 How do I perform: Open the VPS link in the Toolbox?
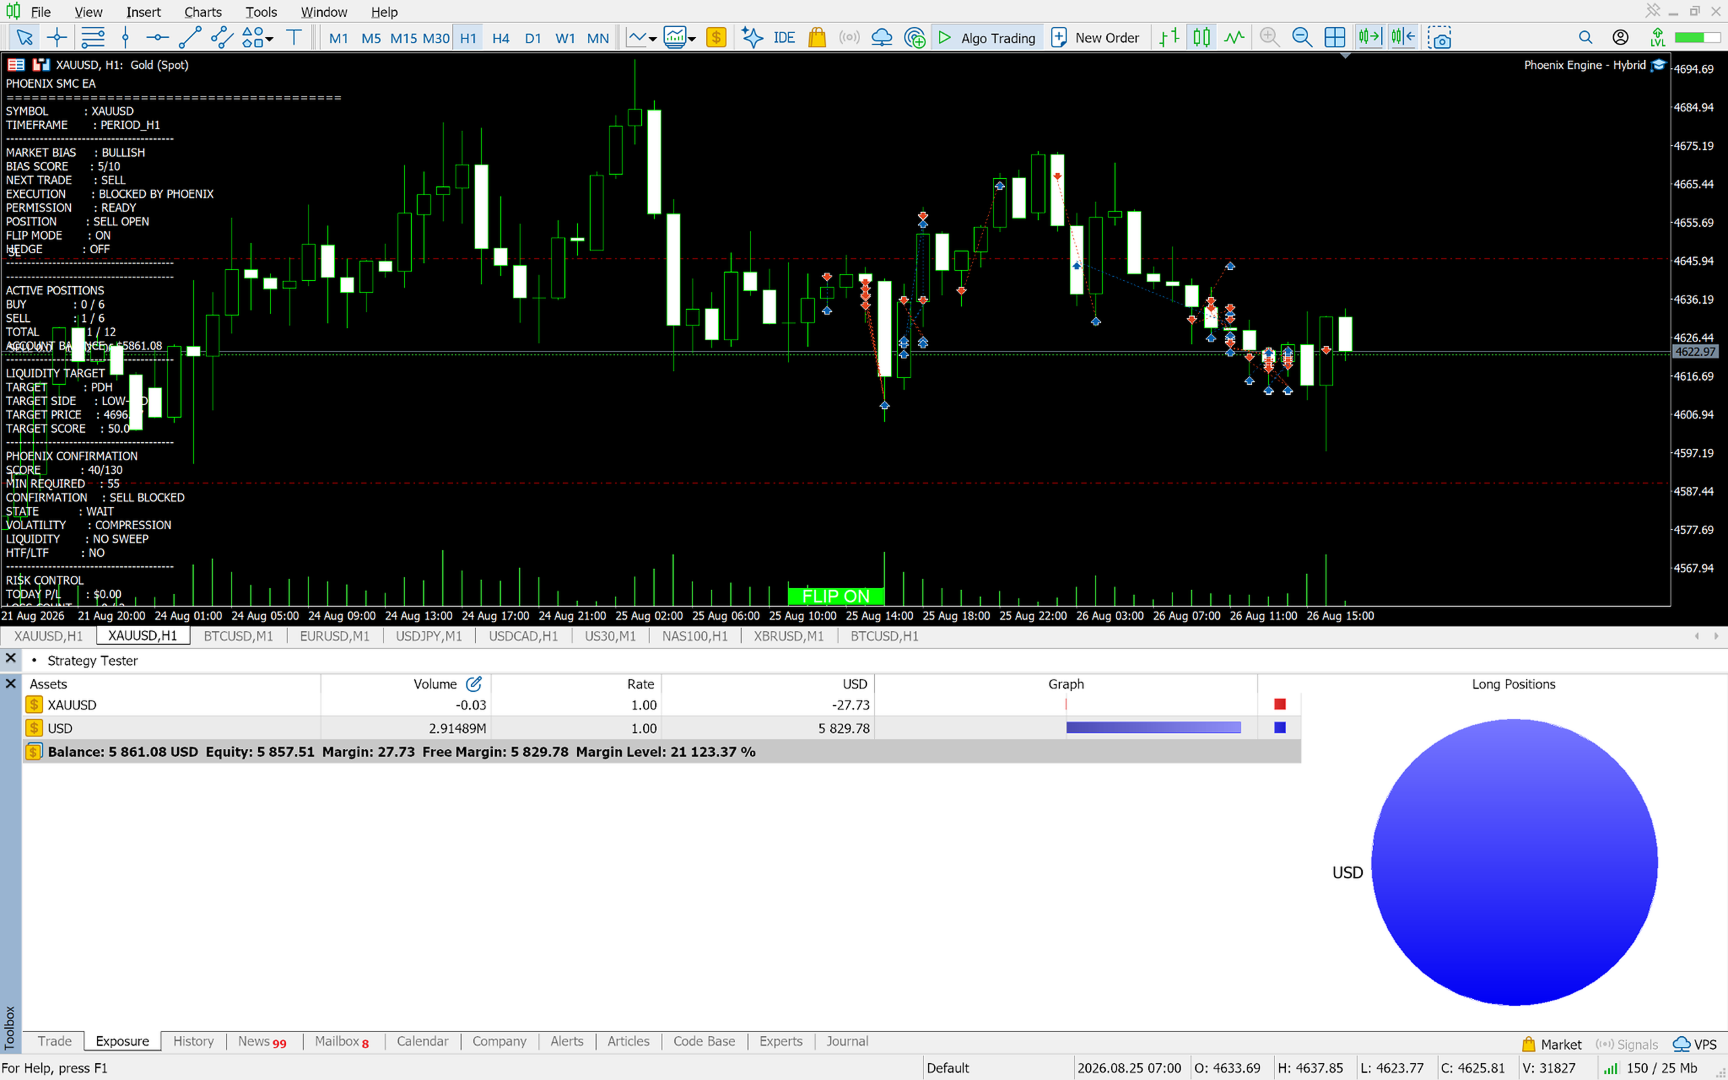pyautogui.click(x=1694, y=1044)
